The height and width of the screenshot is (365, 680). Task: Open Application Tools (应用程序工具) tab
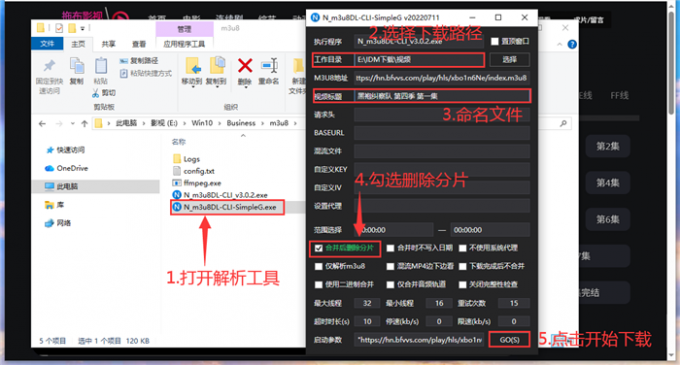pyautogui.click(x=184, y=44)
